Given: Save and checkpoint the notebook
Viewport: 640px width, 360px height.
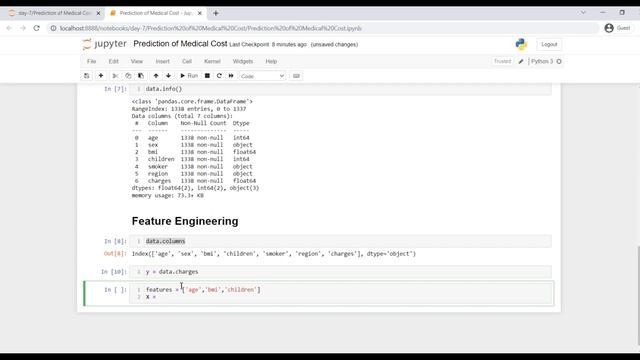Looking at the screenshot, I should (87, 76).
